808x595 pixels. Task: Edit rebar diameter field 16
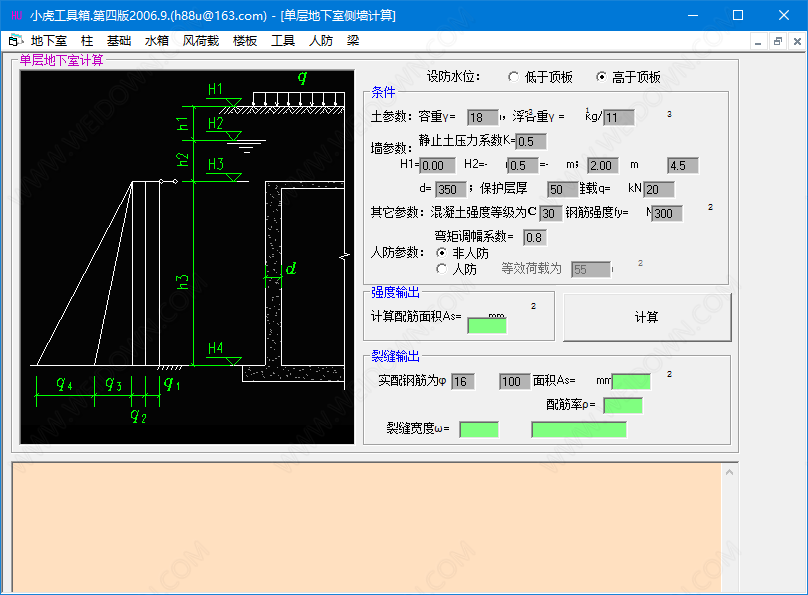(x=463, y=381)
